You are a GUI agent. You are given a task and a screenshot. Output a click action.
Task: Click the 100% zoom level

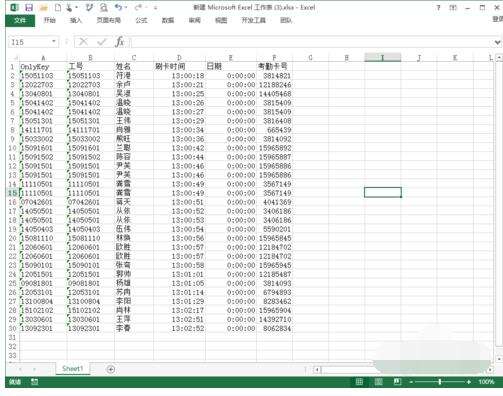pyautogui.click(x=486, y=382)
